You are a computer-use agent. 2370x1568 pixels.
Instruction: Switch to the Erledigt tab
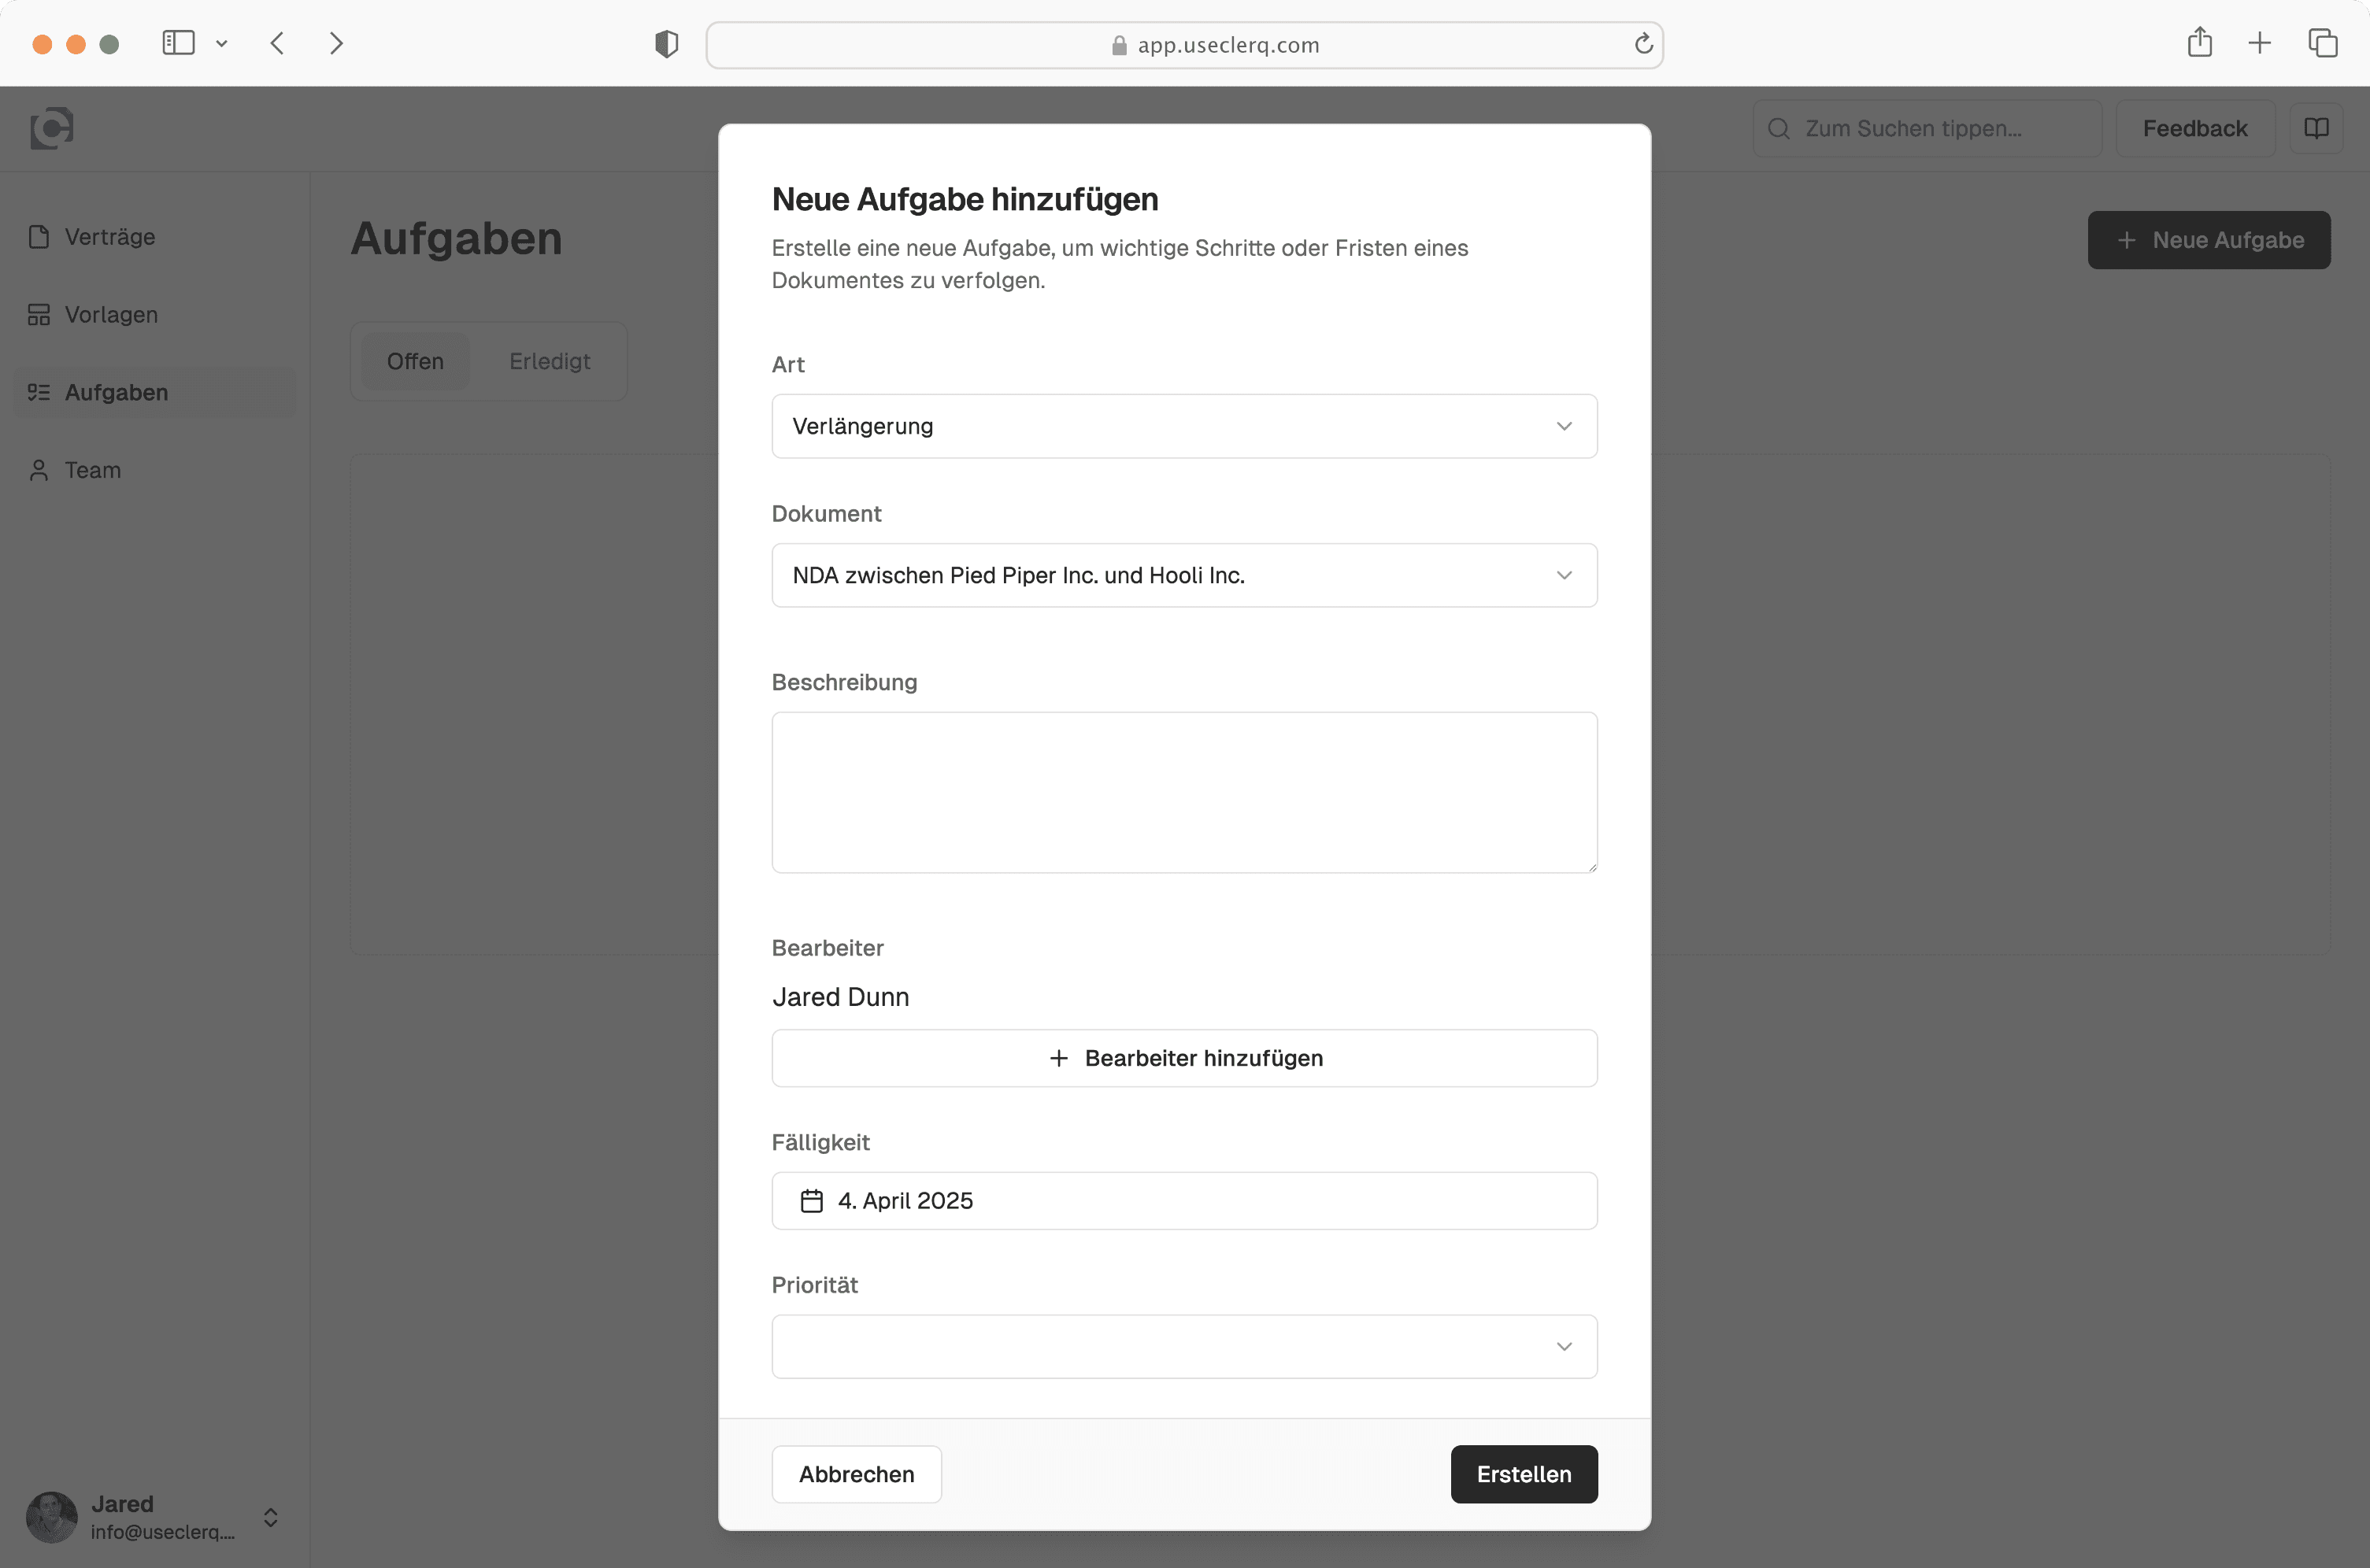[x=549, y=361]
